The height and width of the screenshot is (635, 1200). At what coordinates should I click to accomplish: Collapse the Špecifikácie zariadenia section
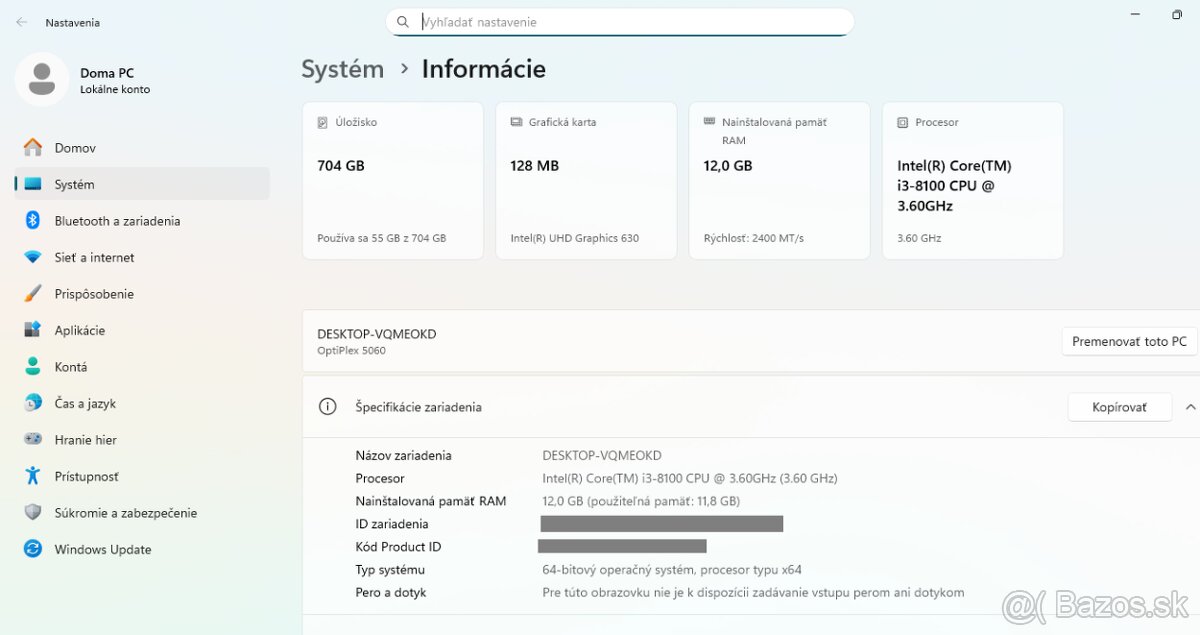point(1190,407)
